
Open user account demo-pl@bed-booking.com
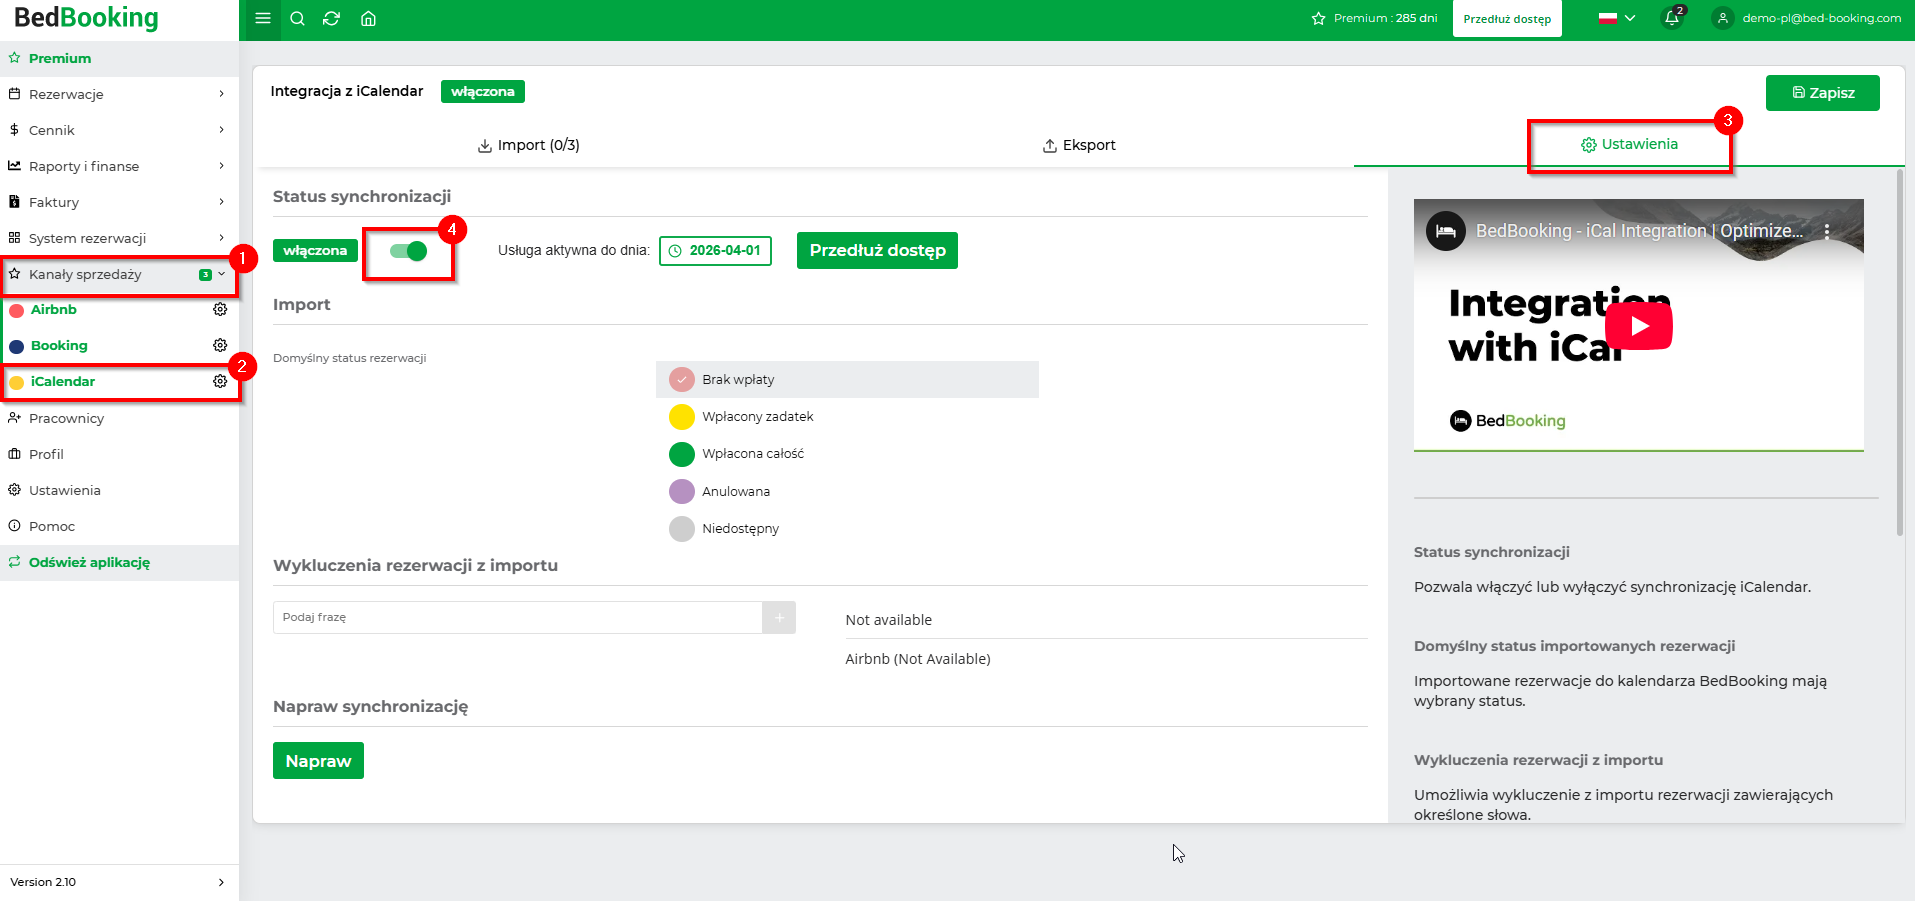(x=1807, y=18)
